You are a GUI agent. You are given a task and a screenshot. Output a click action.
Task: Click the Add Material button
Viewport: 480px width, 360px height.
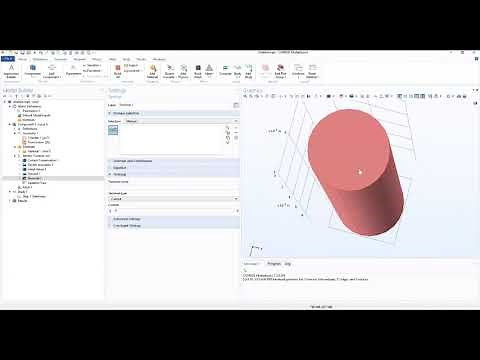pos(152,71)
